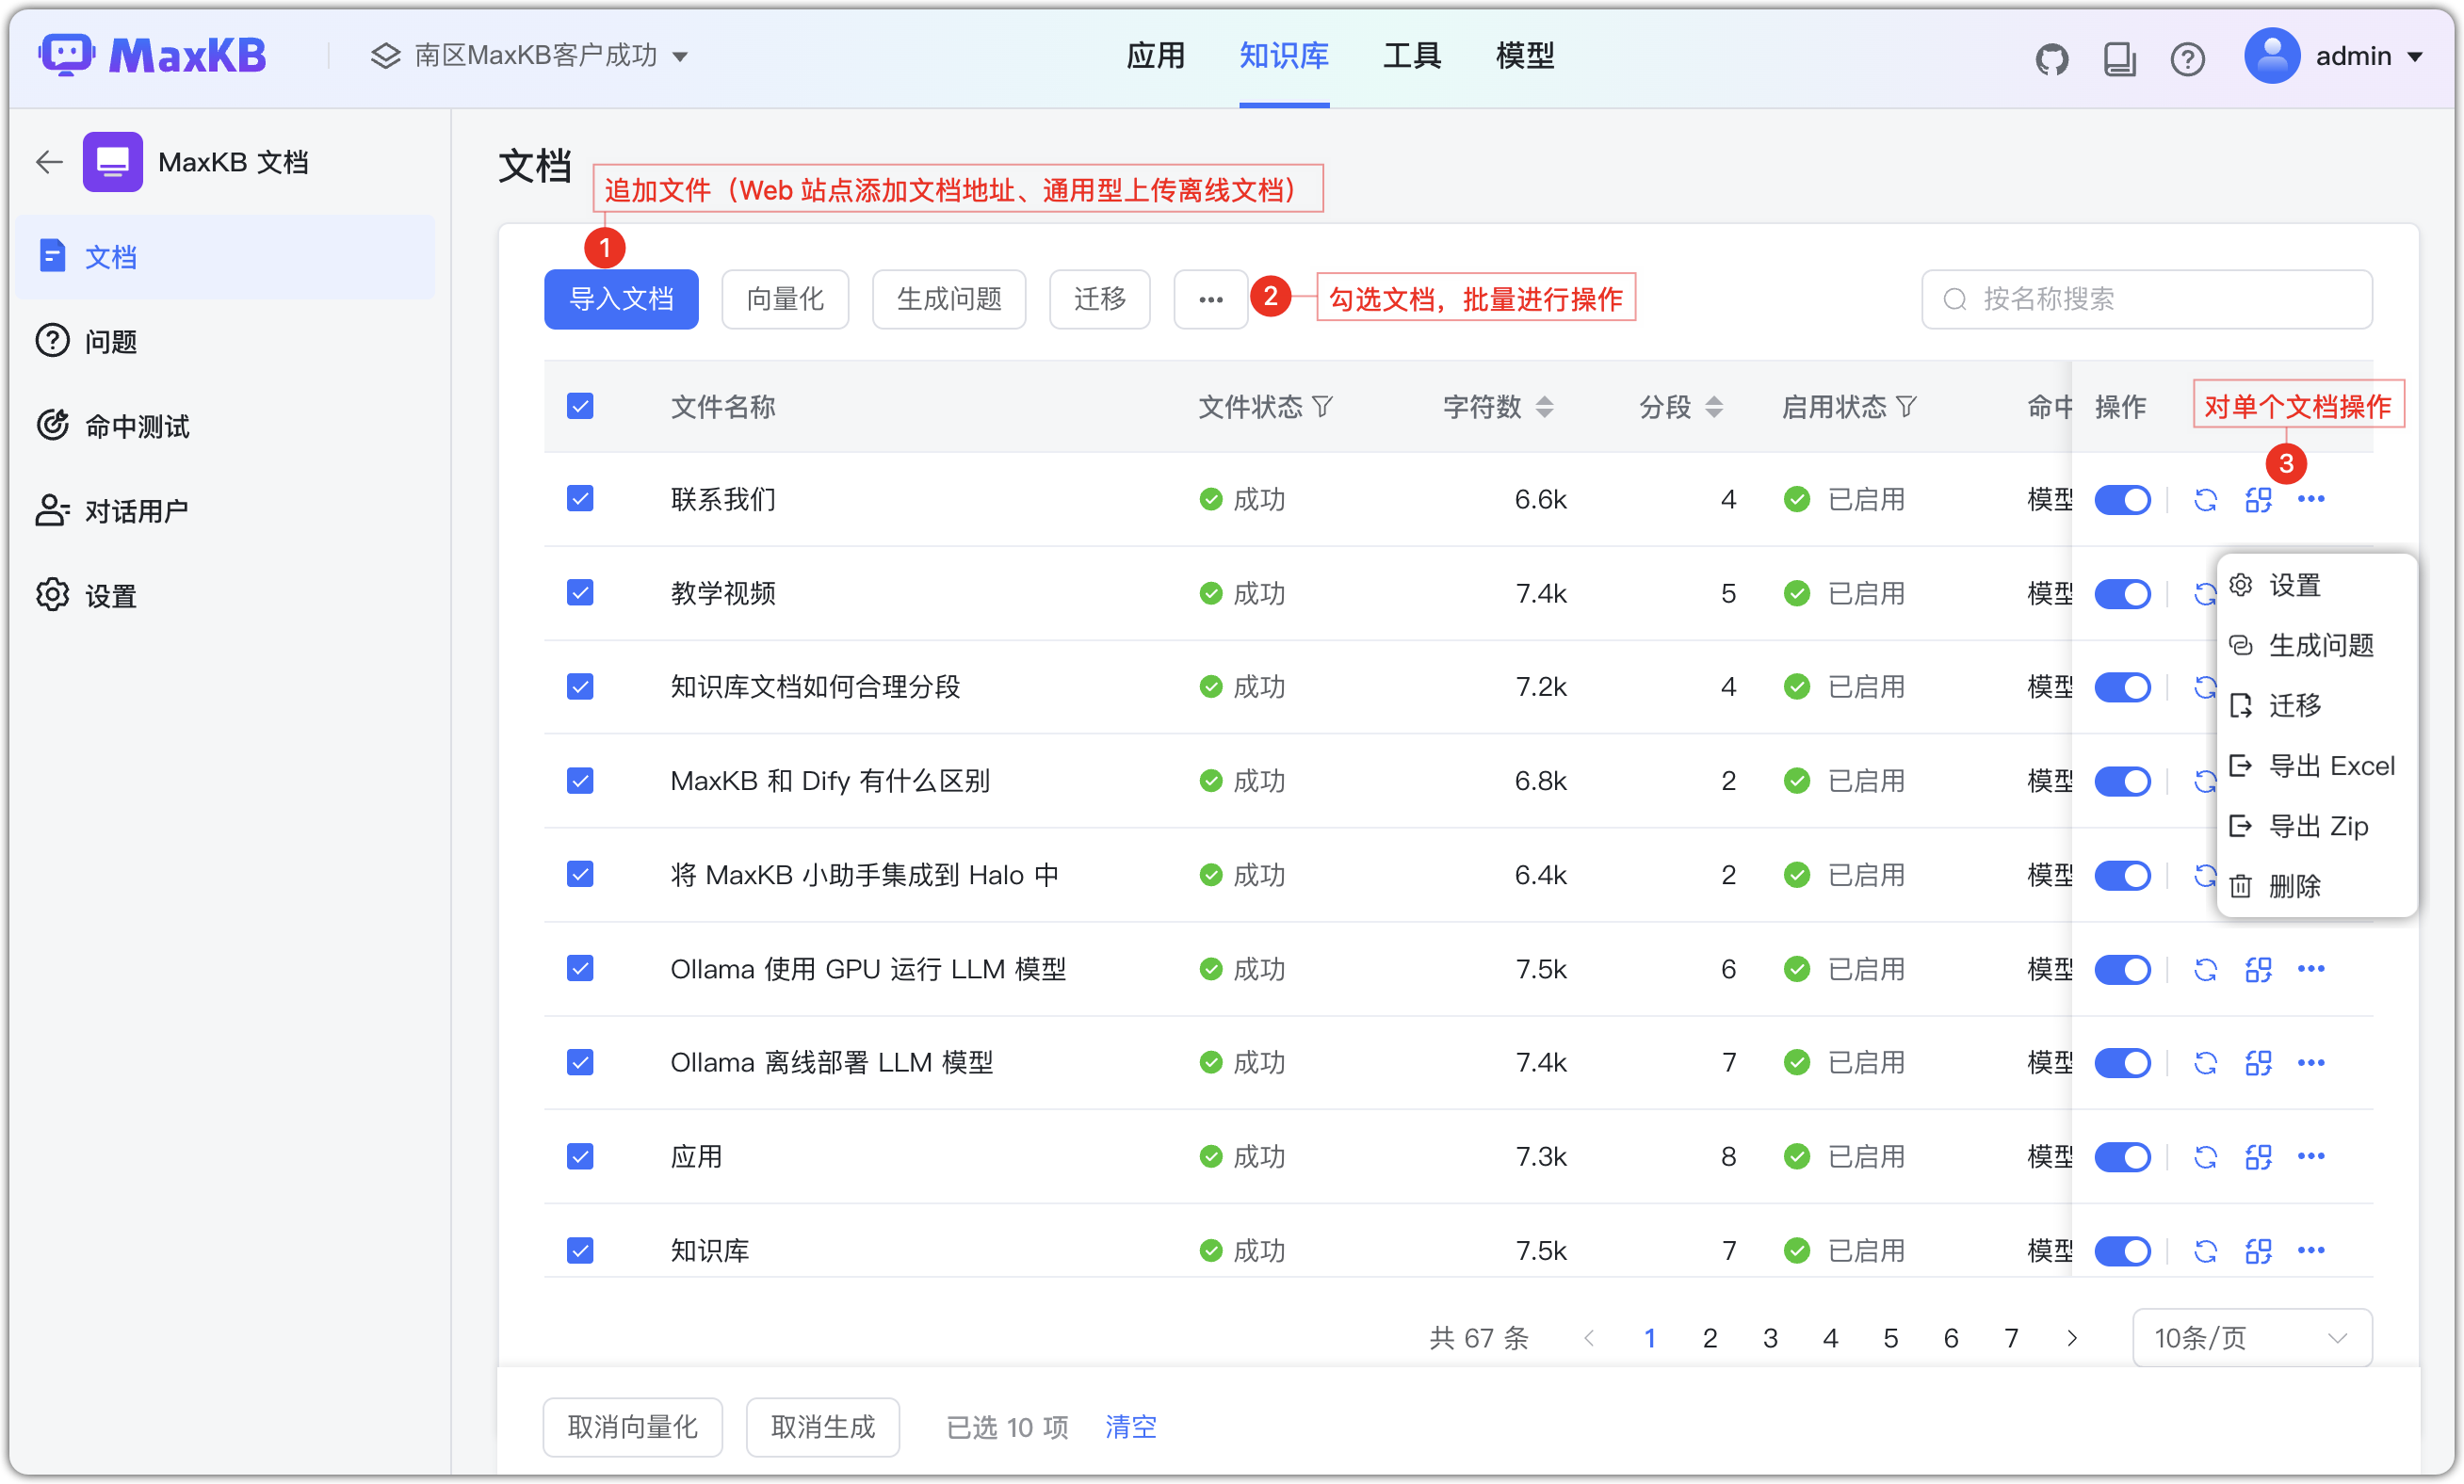The height and width of the screenshot is (1484, 2464).
Task: Expand the admin account dropdown arrow
Action: (x=2414, y=58)
